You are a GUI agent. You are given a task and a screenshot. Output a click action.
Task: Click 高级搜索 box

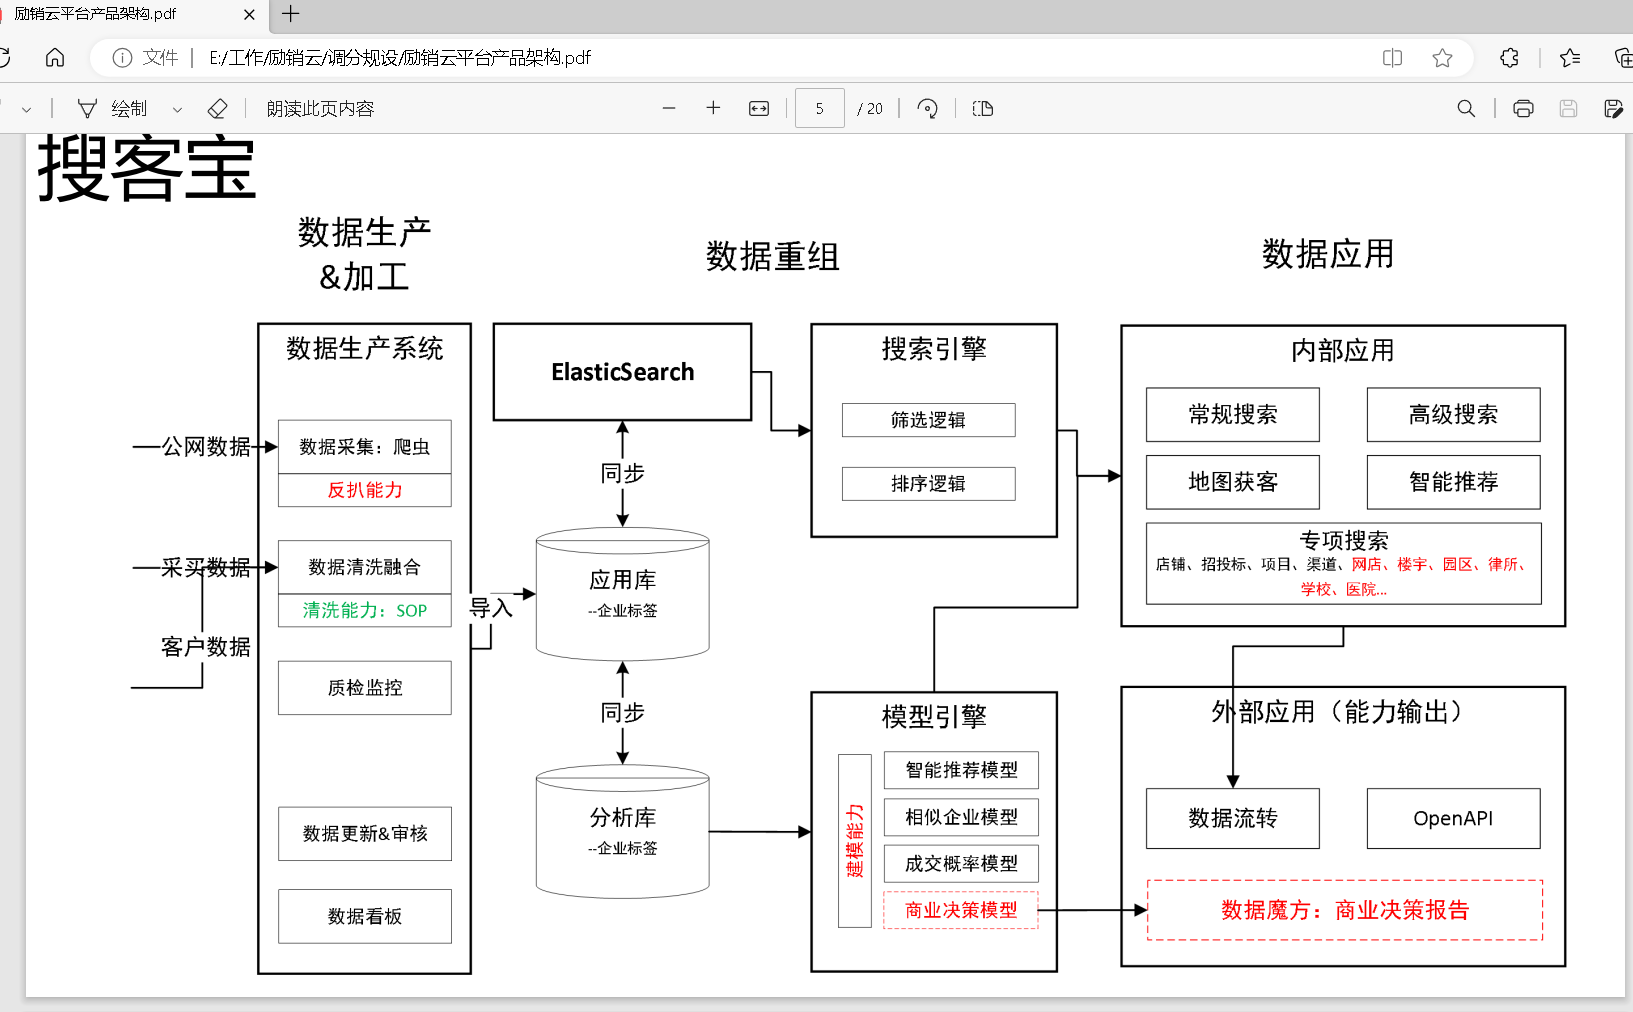click(1453, 415)
